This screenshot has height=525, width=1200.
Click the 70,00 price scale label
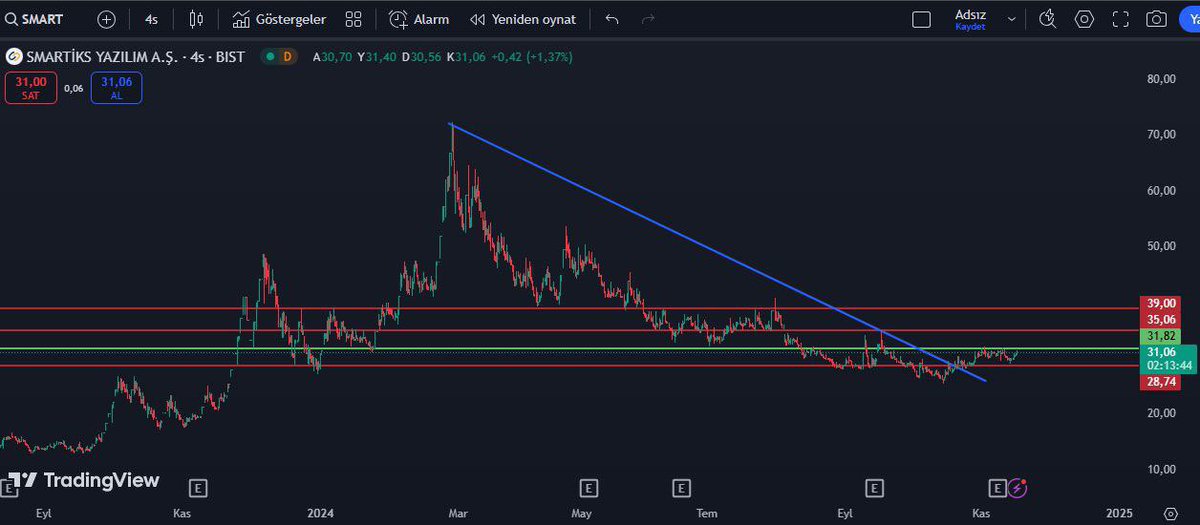click(x=1161, y=134)
